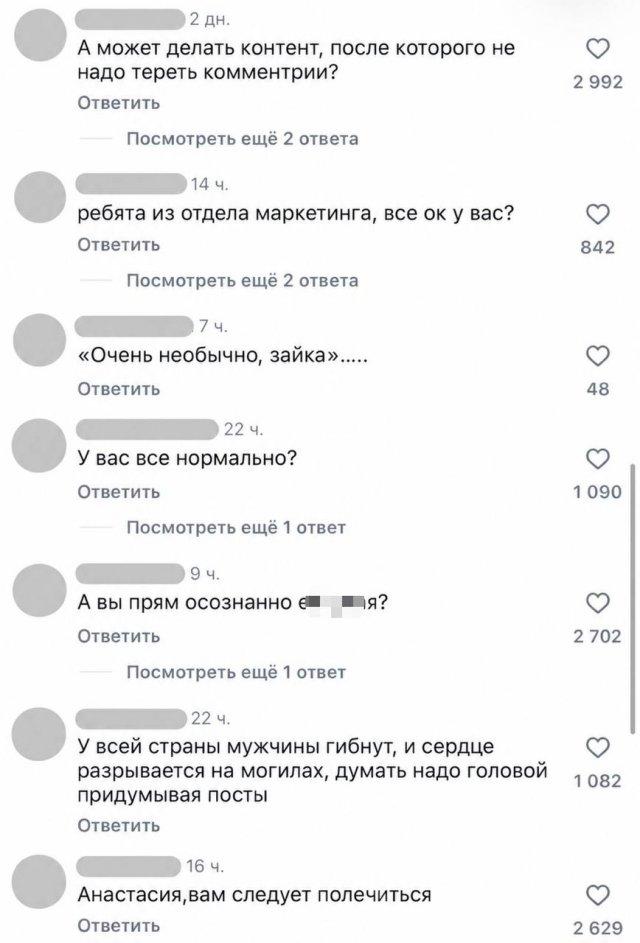Image resolution: width=640 pixels, height=943 pixels.
Task: Like the marketing department comment
Action: pos(598,215)
